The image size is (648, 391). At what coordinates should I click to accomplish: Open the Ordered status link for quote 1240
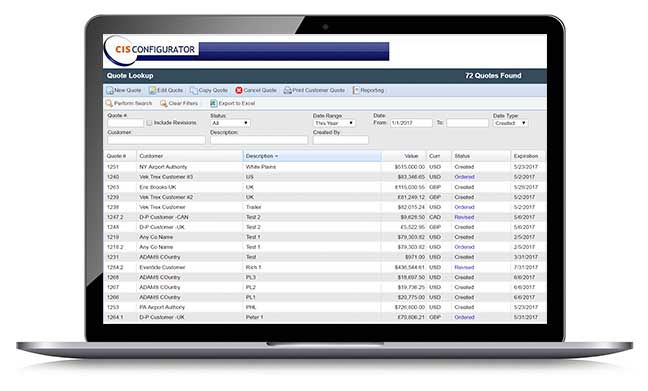[464, 177]
